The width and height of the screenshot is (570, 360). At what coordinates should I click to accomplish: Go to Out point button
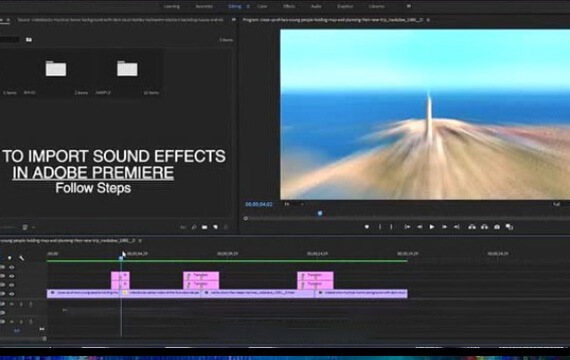coord(457,227)
